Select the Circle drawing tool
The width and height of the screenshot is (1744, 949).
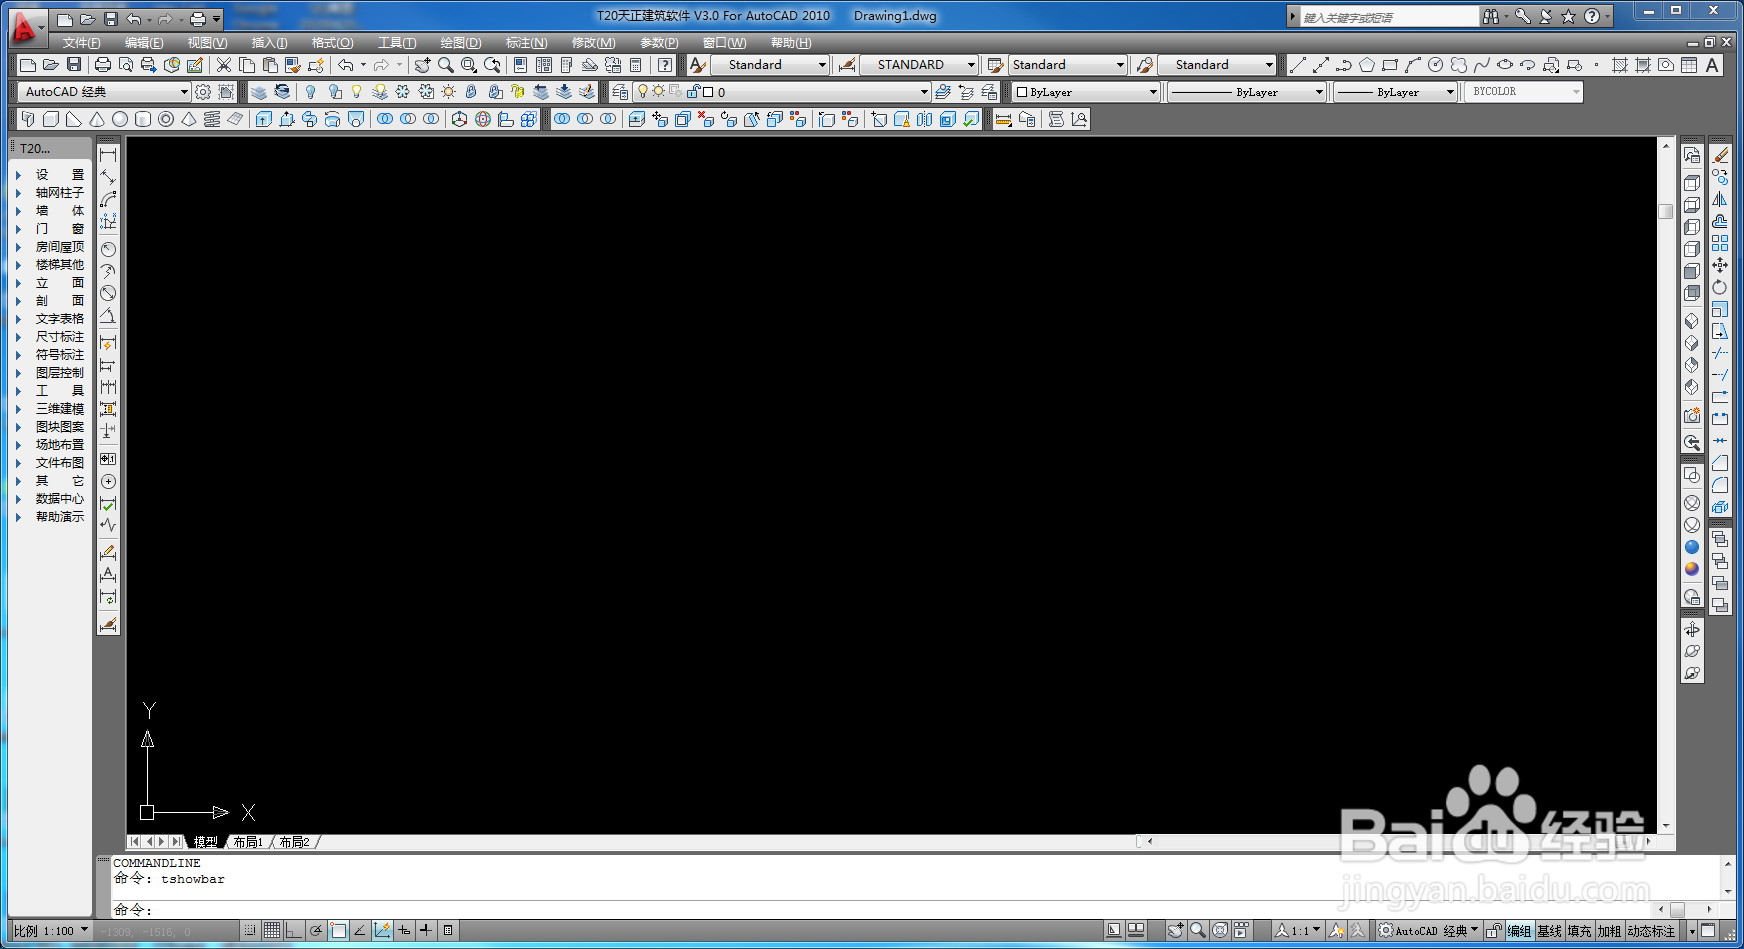(x=1436, y=65)
